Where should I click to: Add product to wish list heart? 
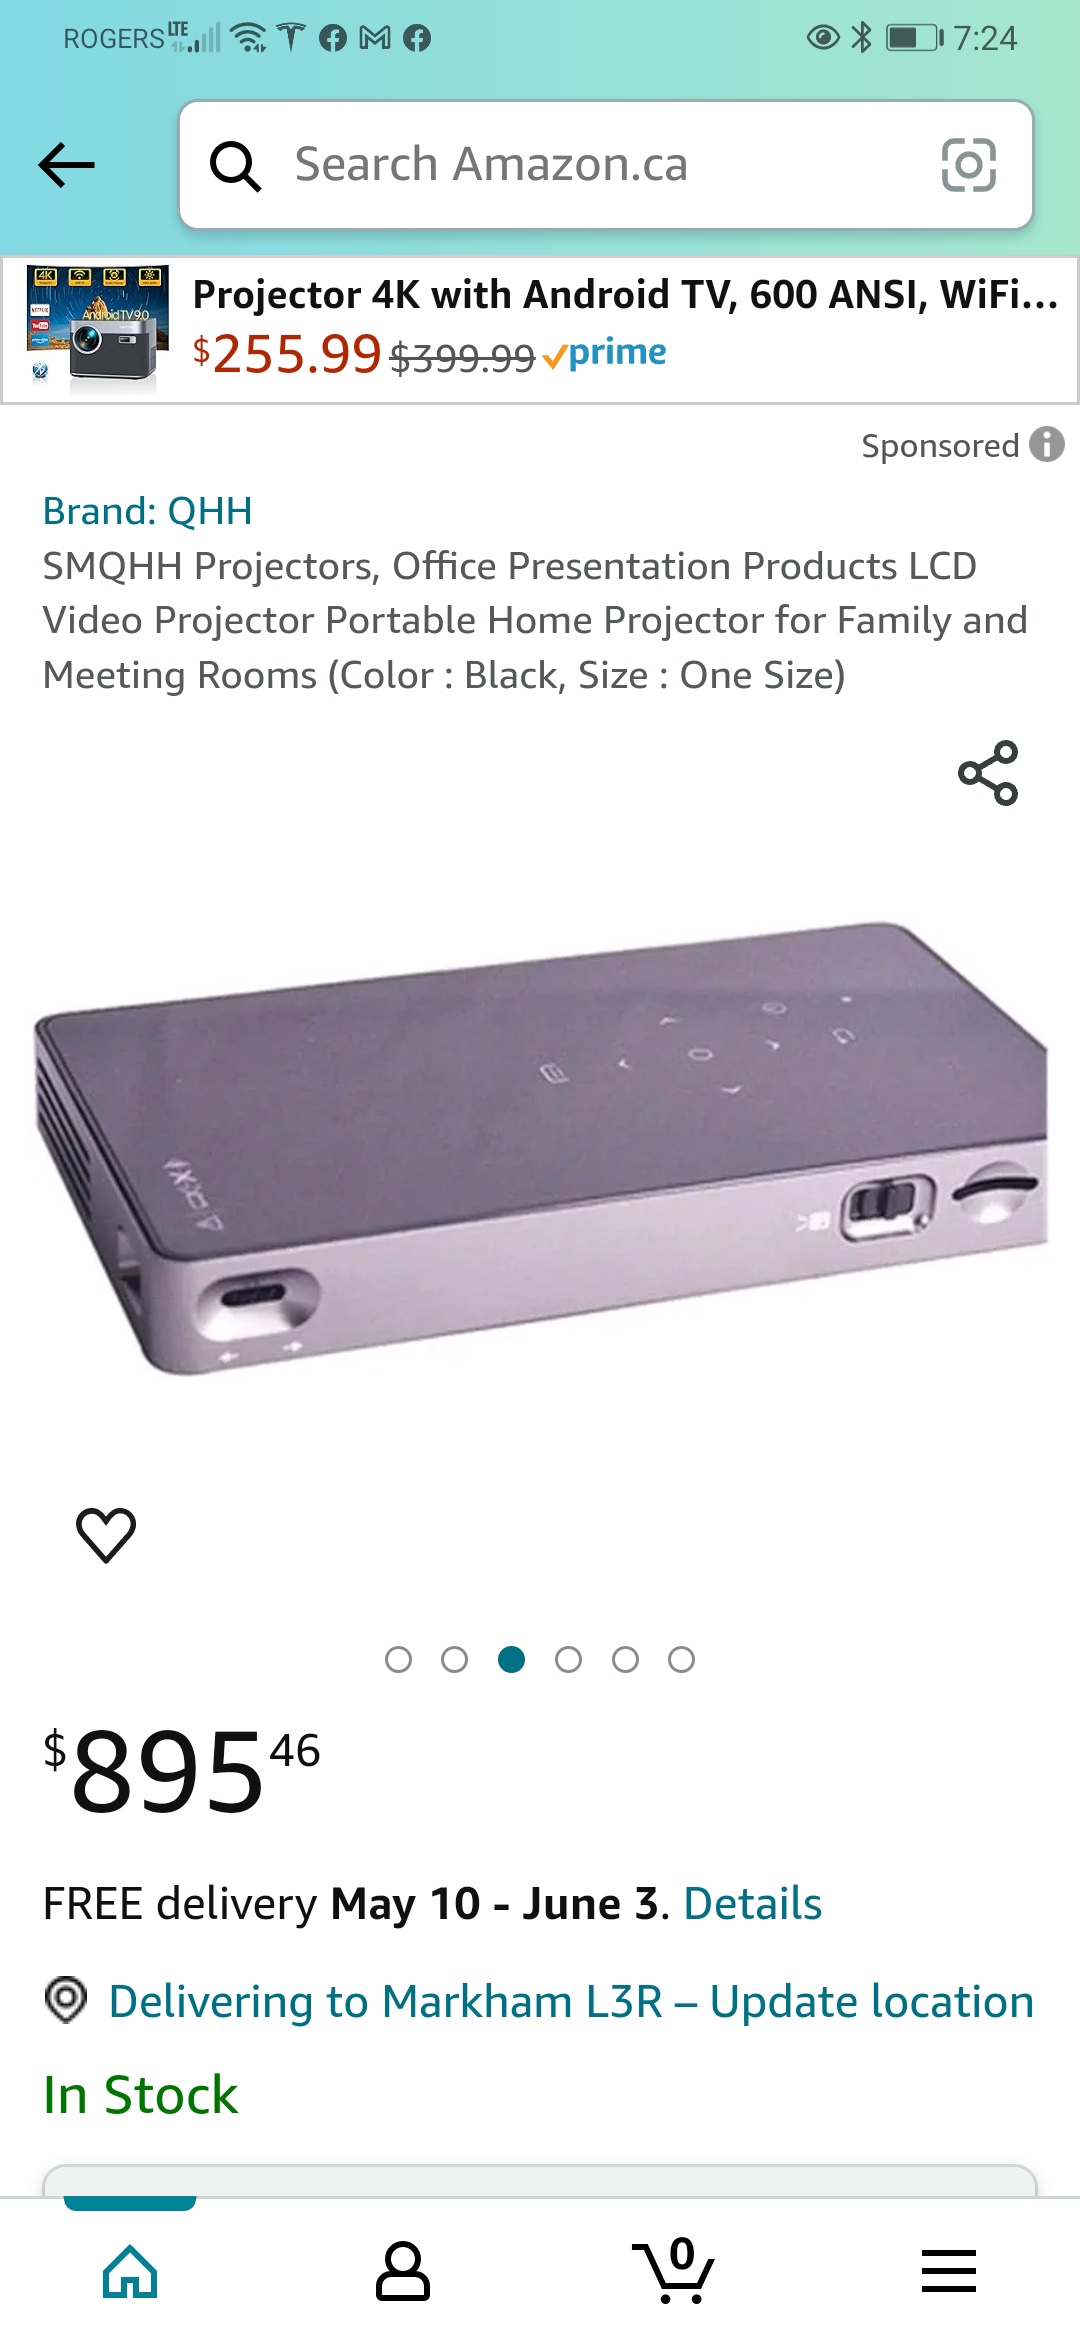[x=106, y=1534]
